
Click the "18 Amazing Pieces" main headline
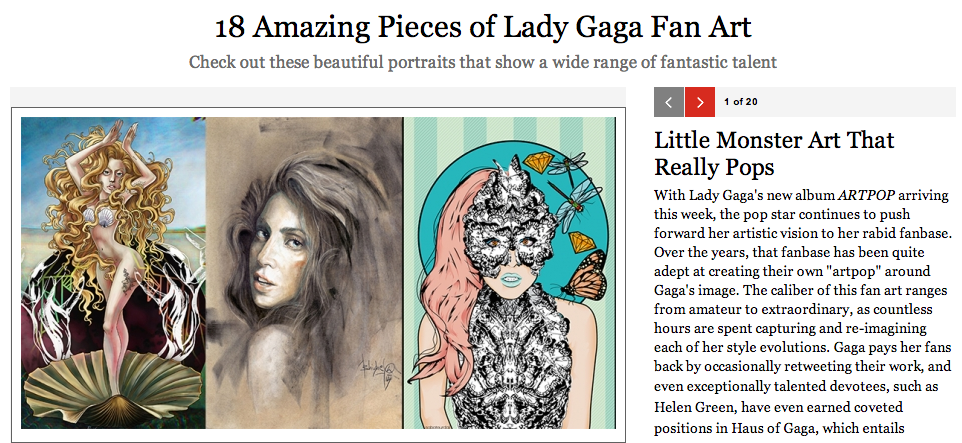click(483, 26)
